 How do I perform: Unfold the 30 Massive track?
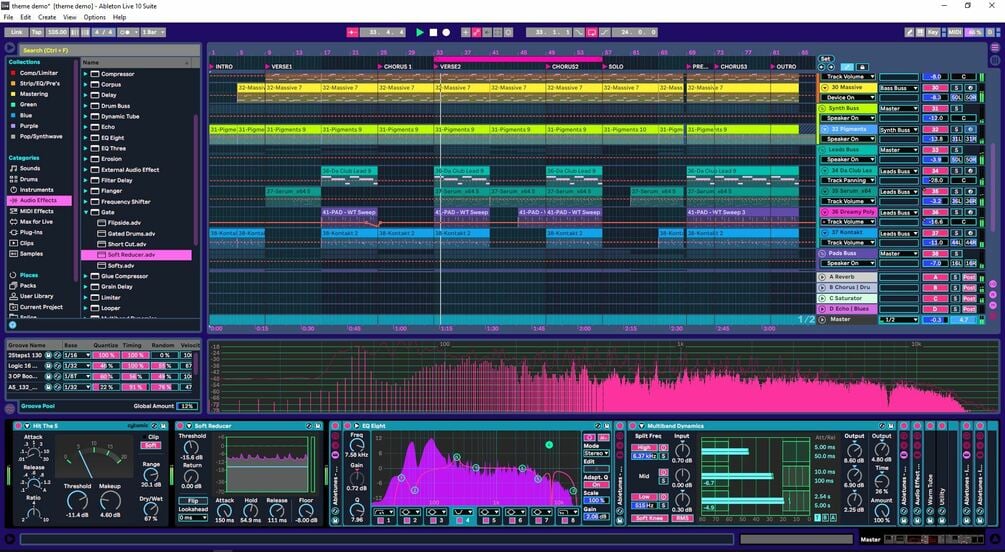pos(824,88)
